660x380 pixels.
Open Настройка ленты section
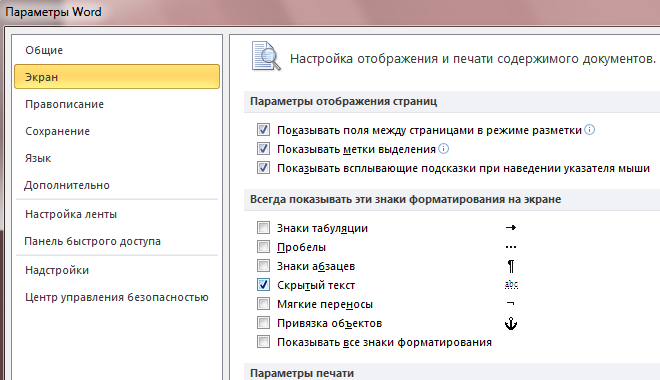point(117,214)
